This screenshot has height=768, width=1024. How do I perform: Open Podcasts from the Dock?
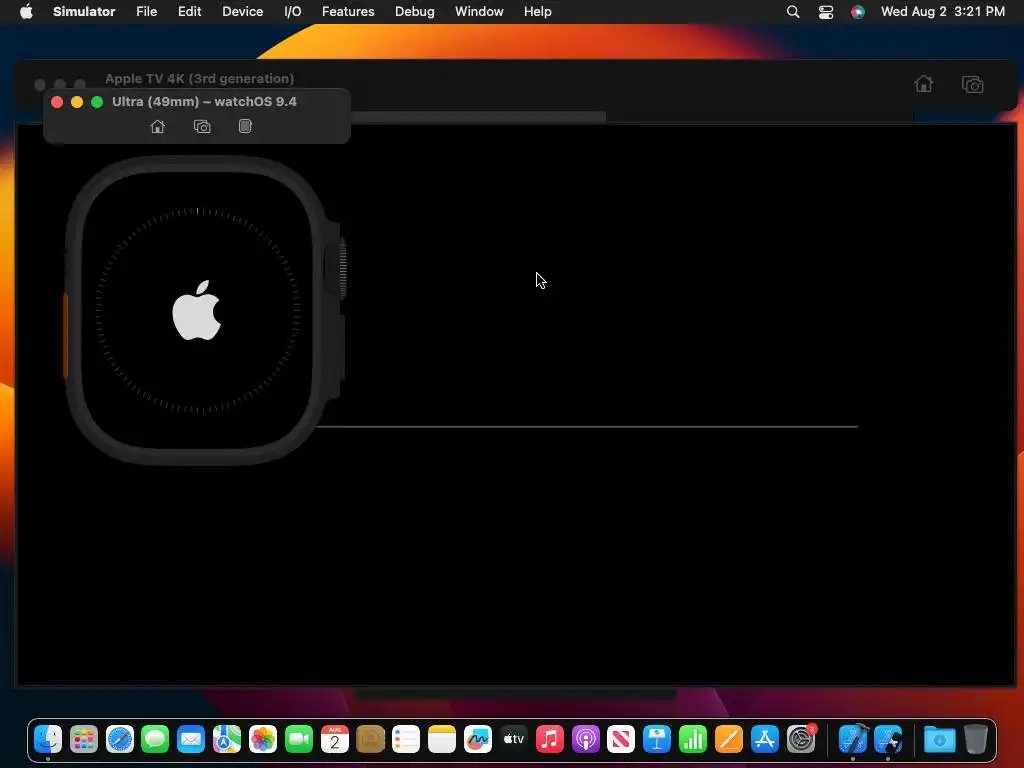pos(585,739)
